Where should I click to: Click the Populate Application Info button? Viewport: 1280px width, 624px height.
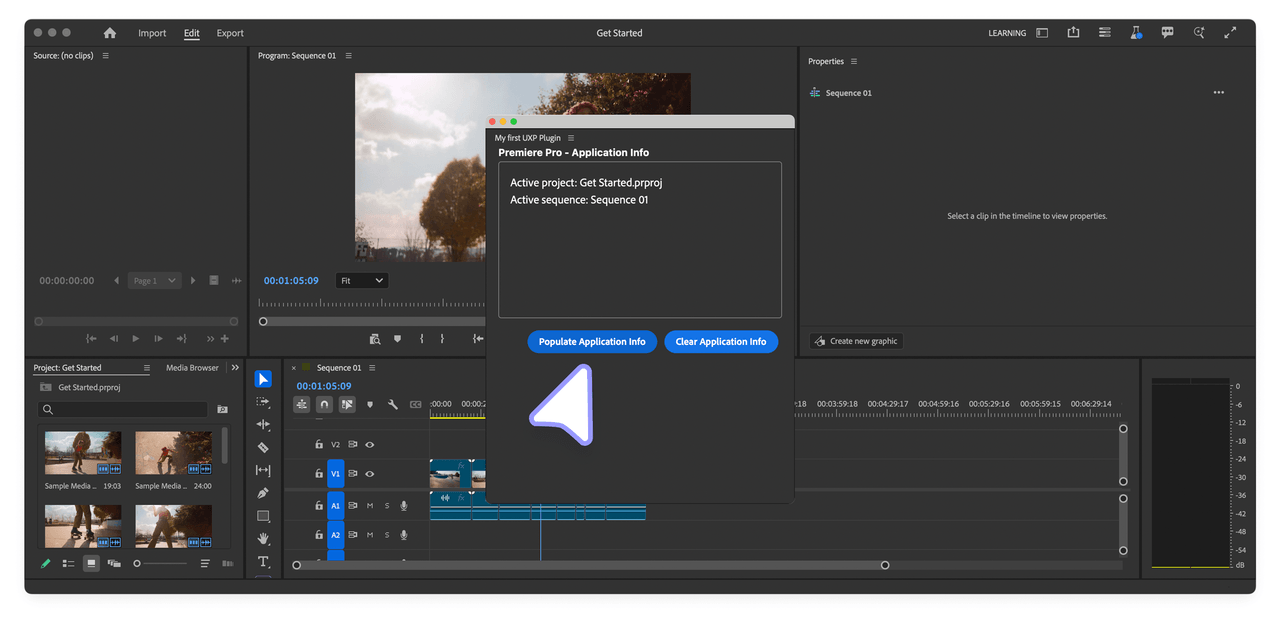pos(592,341)
